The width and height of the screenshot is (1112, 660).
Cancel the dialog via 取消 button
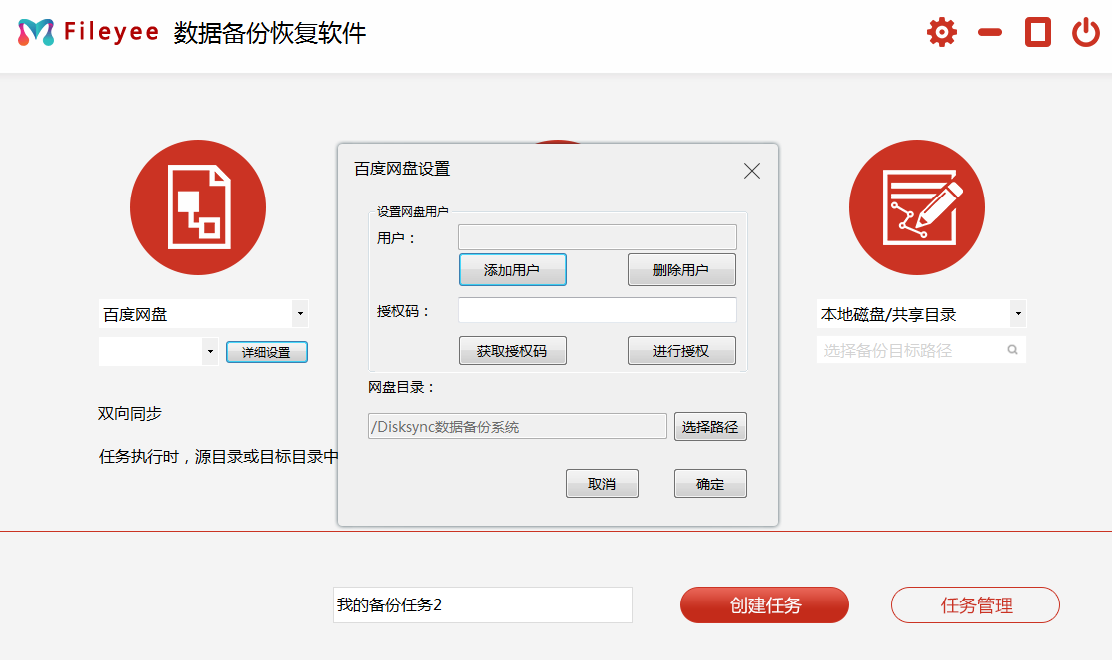(x=602, y=483)
